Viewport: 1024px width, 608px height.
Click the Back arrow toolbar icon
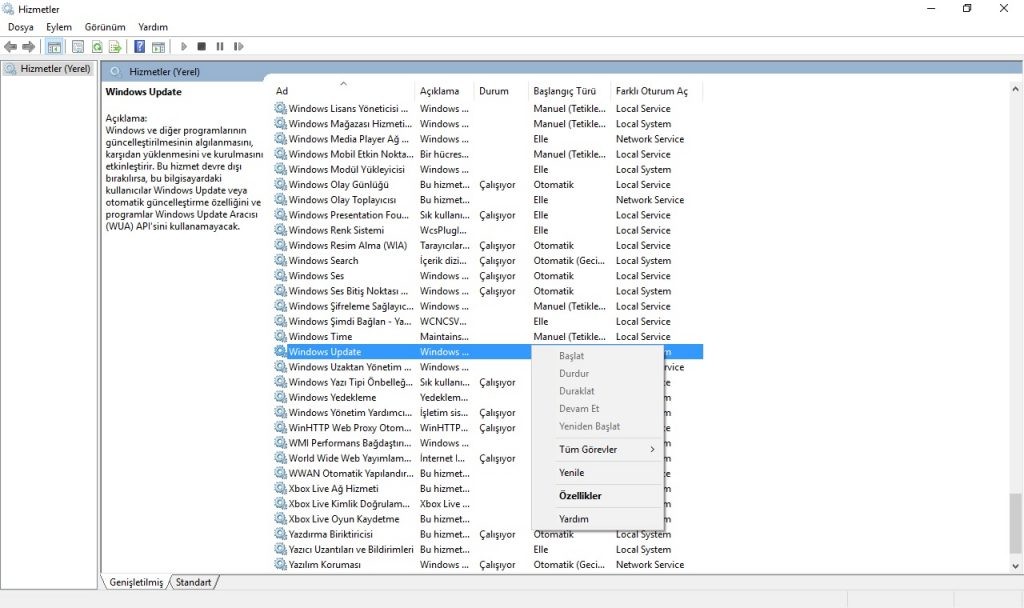(x=10, y=46)
